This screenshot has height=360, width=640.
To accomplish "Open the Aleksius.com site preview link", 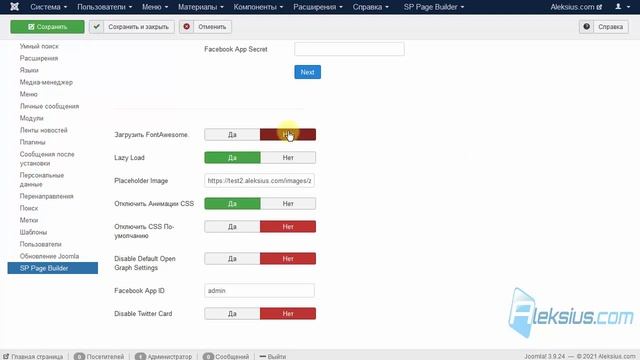I will click(576, 7).
